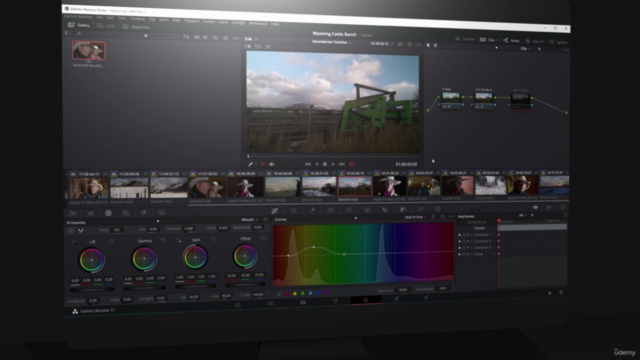640x360 pixels.
Task: Select the rancher still in gallery
Action: tap(89, 51)
